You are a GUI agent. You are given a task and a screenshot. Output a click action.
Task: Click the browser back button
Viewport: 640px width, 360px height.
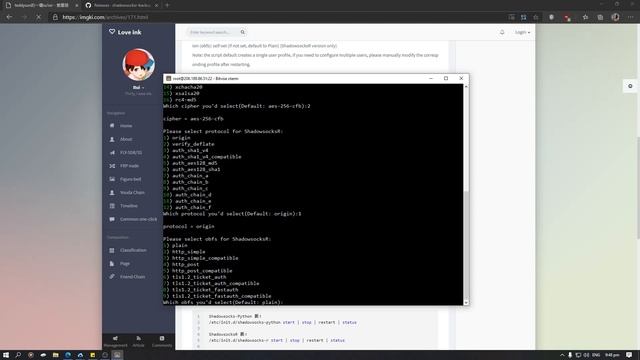pyautogui.click(x=9, y=17)
